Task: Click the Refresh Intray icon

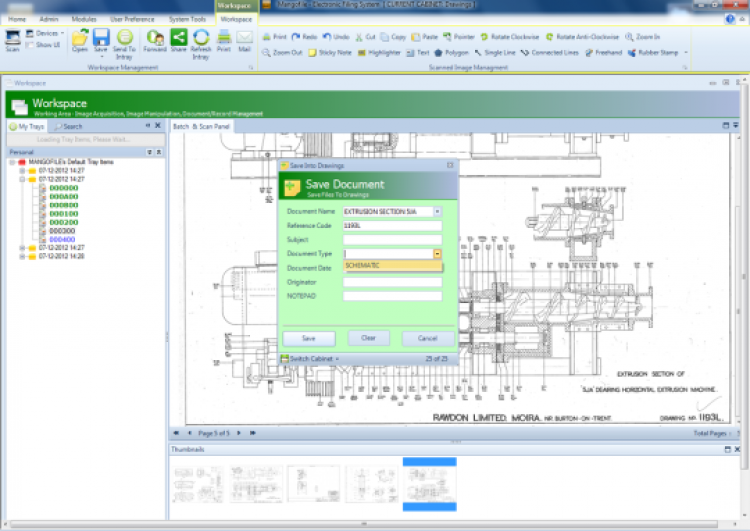Action: pyautogui.click(x=201, y=39)
